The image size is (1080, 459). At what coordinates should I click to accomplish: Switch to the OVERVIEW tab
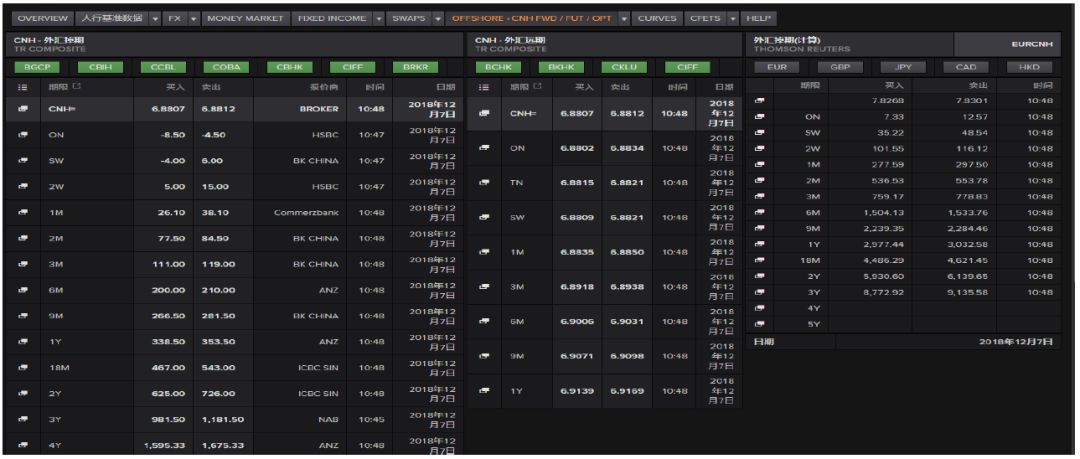(x=42, y=19)
